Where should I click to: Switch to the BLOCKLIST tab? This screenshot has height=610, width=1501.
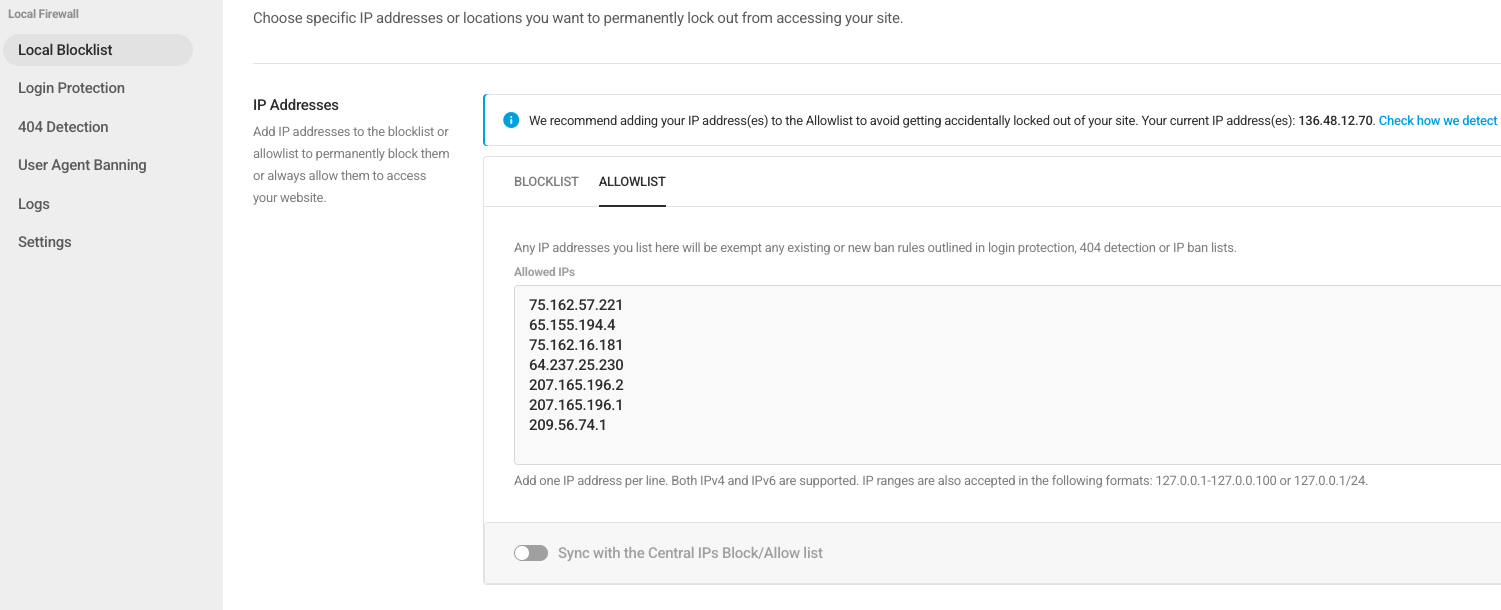pyautogui.click(x=546, y=182)
